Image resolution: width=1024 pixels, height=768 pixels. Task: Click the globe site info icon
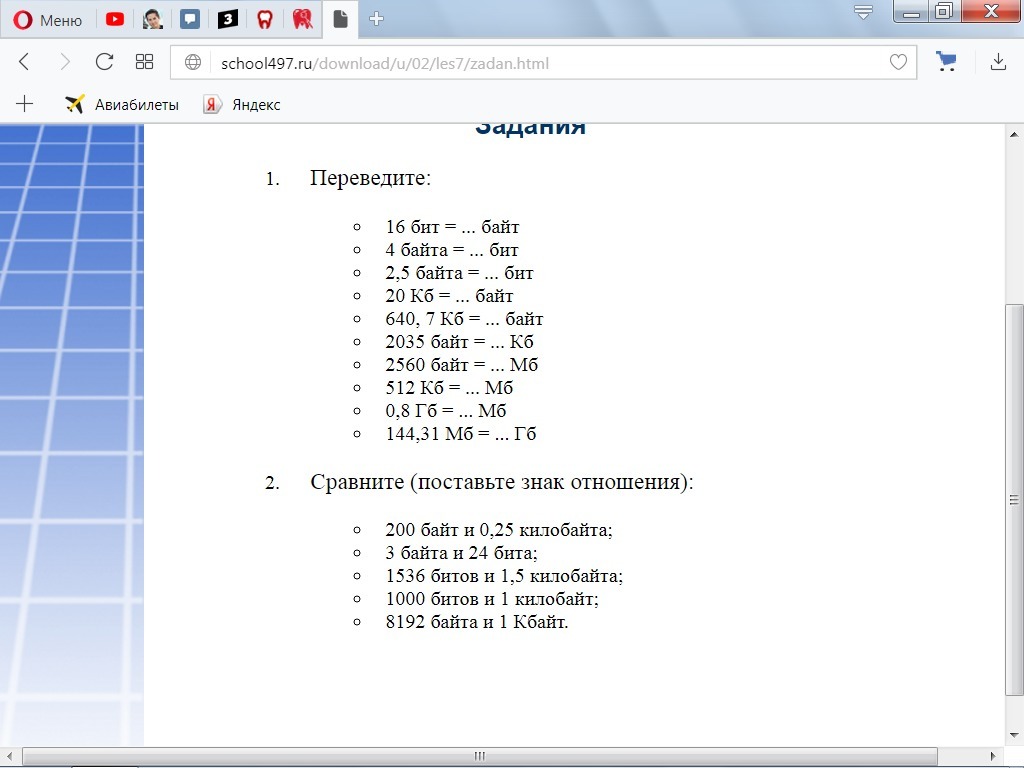click(x=193, y=63)
